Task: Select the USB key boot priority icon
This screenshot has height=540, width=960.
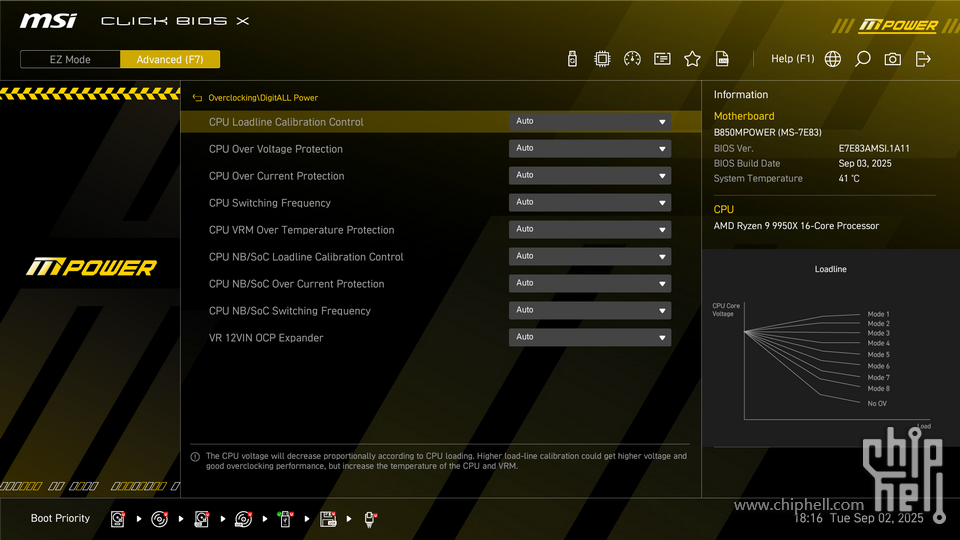Action: coord(285,519)
